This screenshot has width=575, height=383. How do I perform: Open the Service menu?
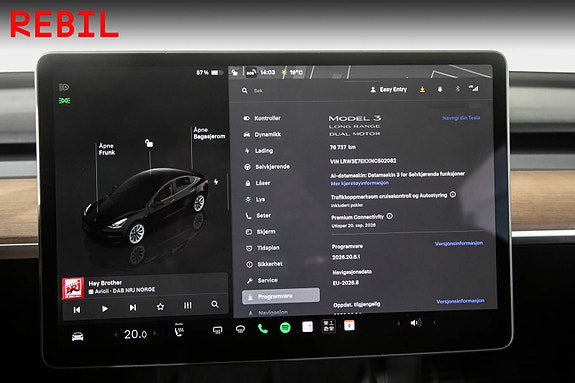[263, 280]
